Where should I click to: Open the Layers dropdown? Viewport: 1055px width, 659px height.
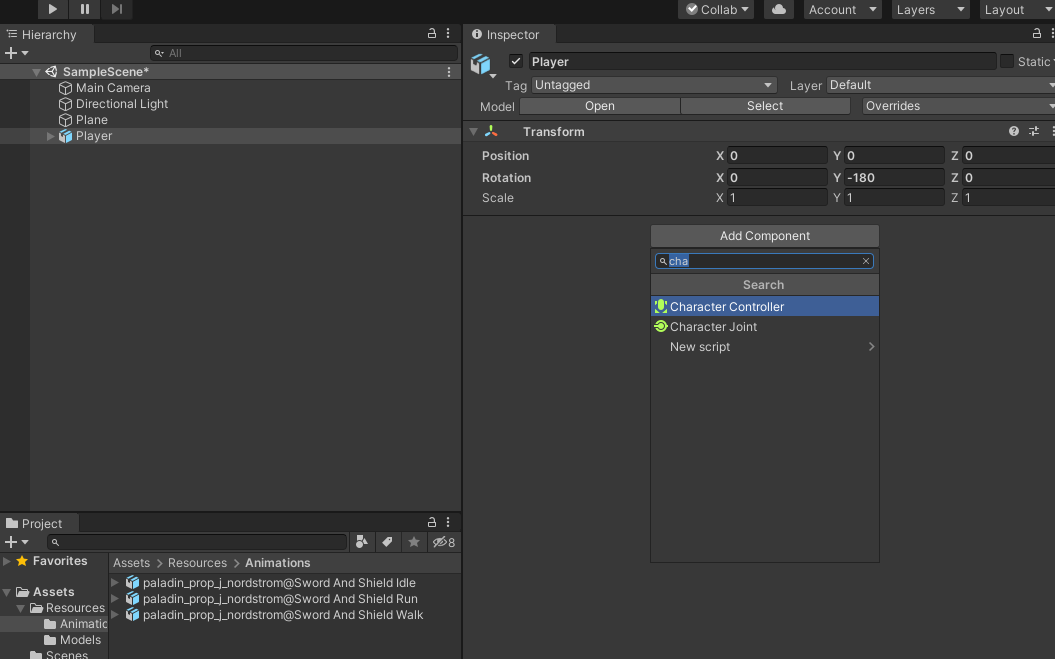coord(931,9)
